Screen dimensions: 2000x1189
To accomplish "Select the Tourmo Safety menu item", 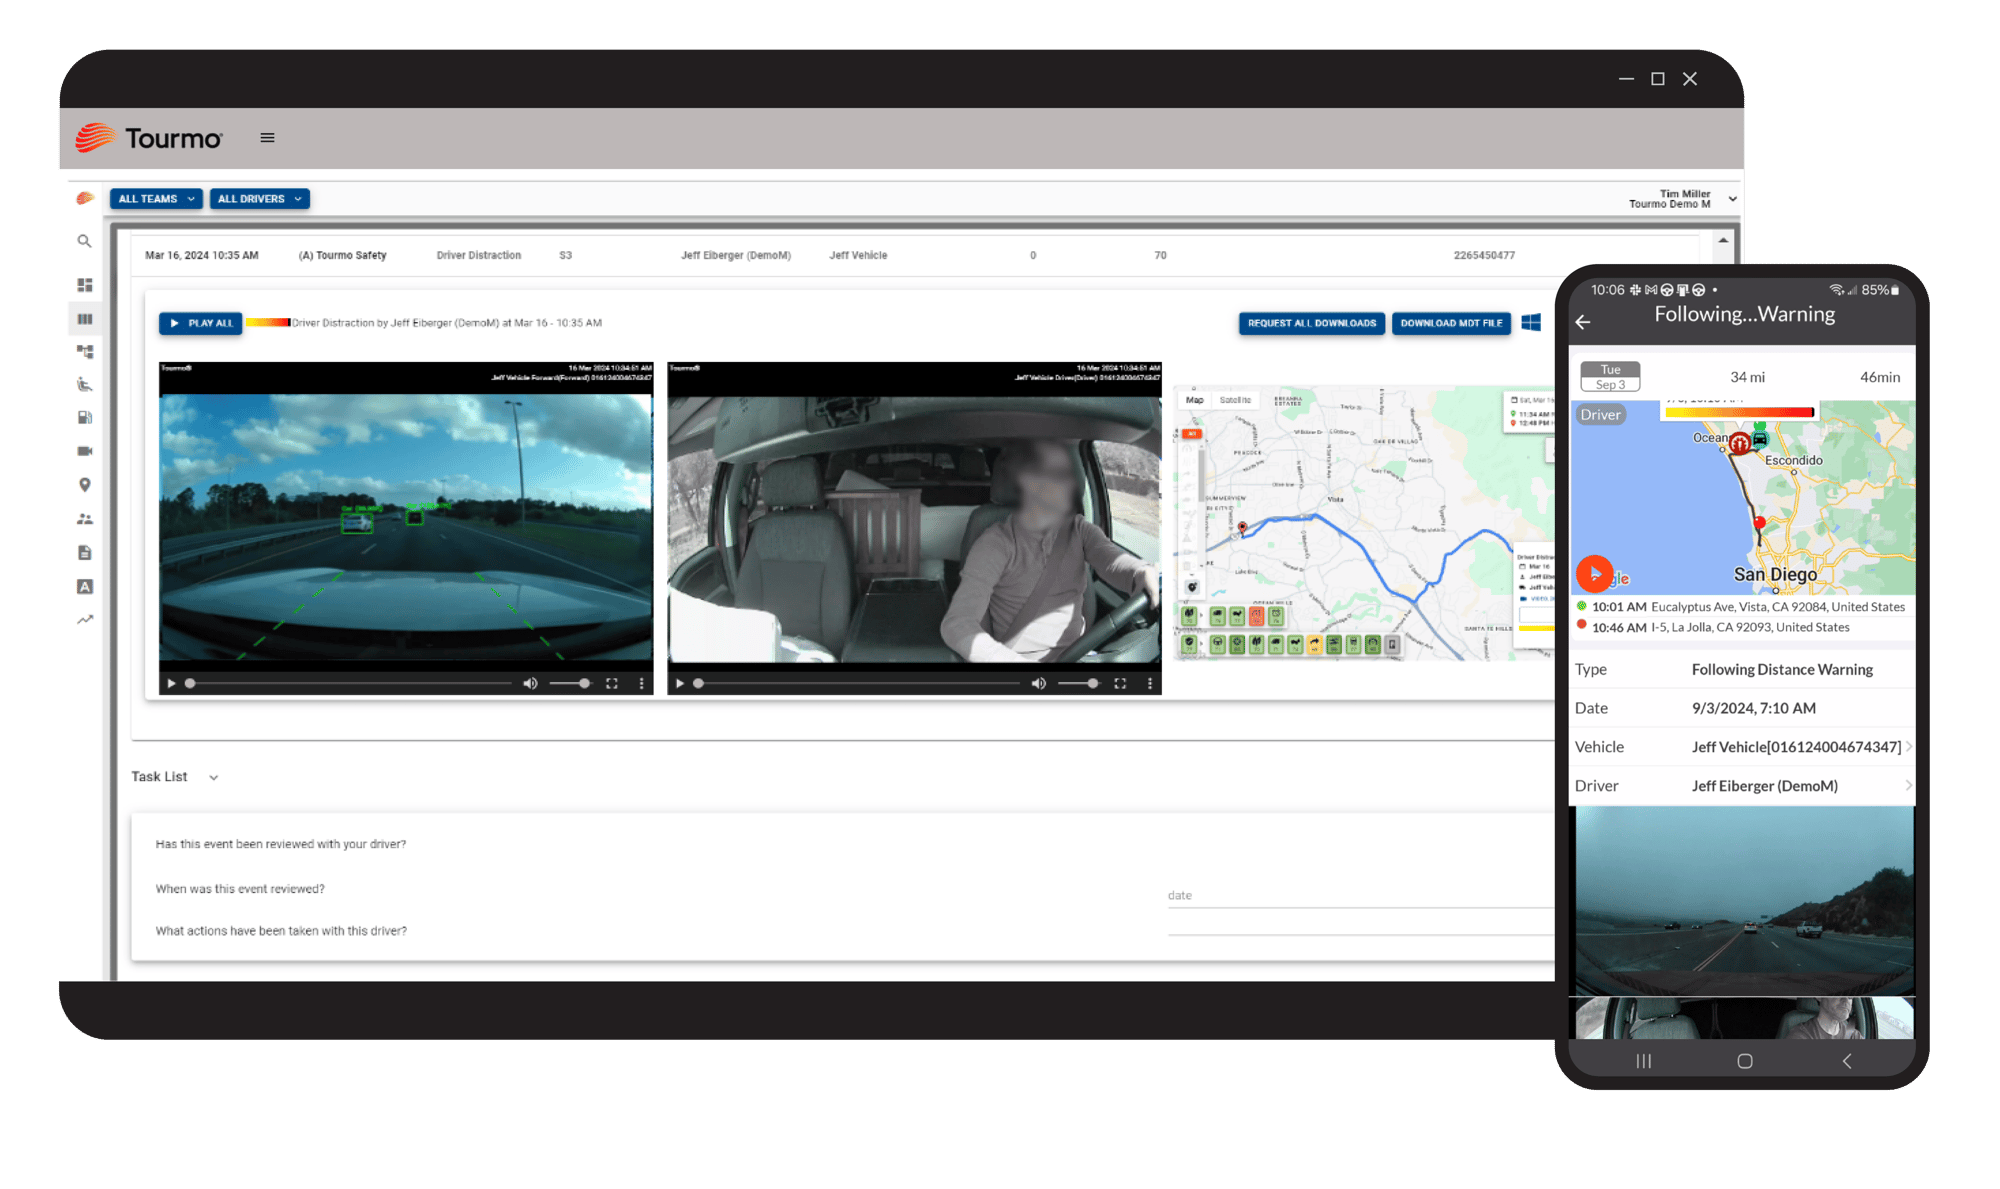I will click(x=347, y=255).
